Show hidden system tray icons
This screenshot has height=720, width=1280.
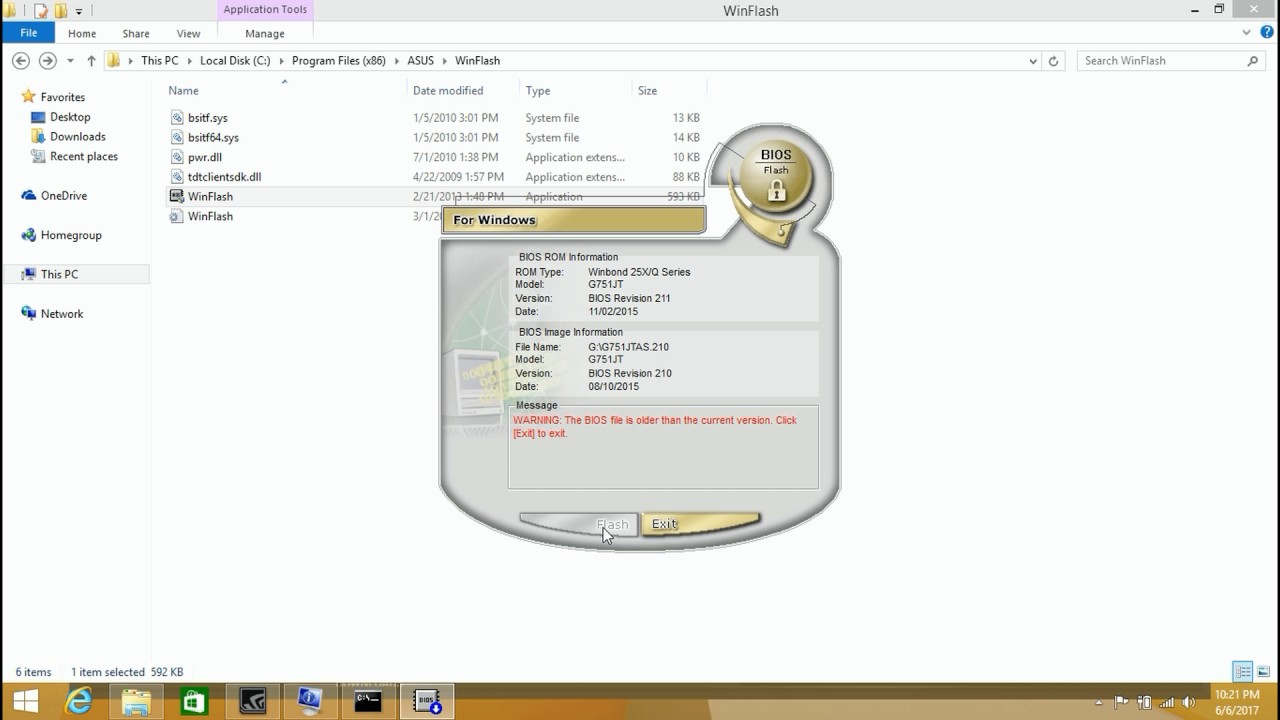(x=1100, y=703)
